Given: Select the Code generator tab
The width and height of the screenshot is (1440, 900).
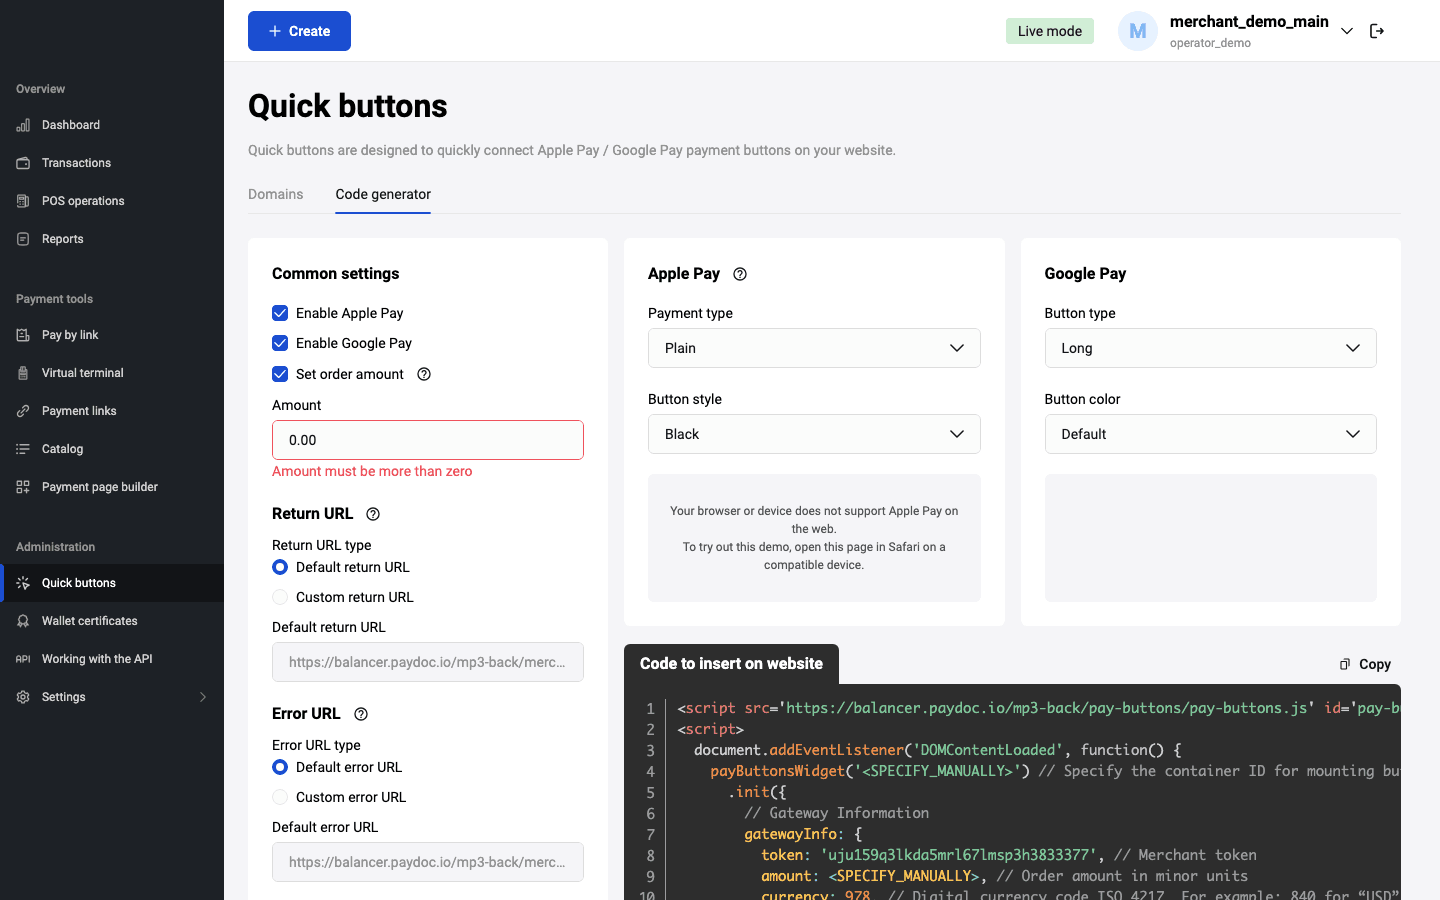Looking at the screenshot, I should 383,194.
